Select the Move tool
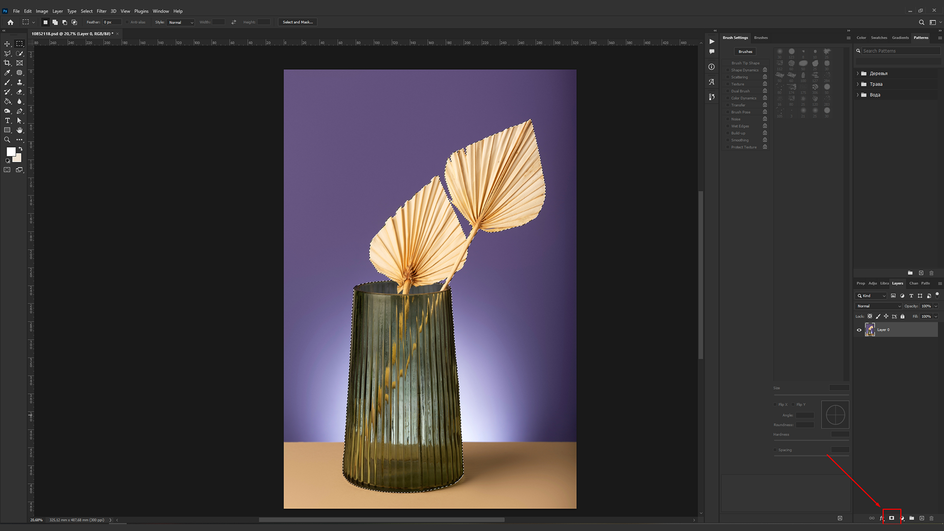The height and width of the screenshot is (531, 944). click(x=7, y=44)
